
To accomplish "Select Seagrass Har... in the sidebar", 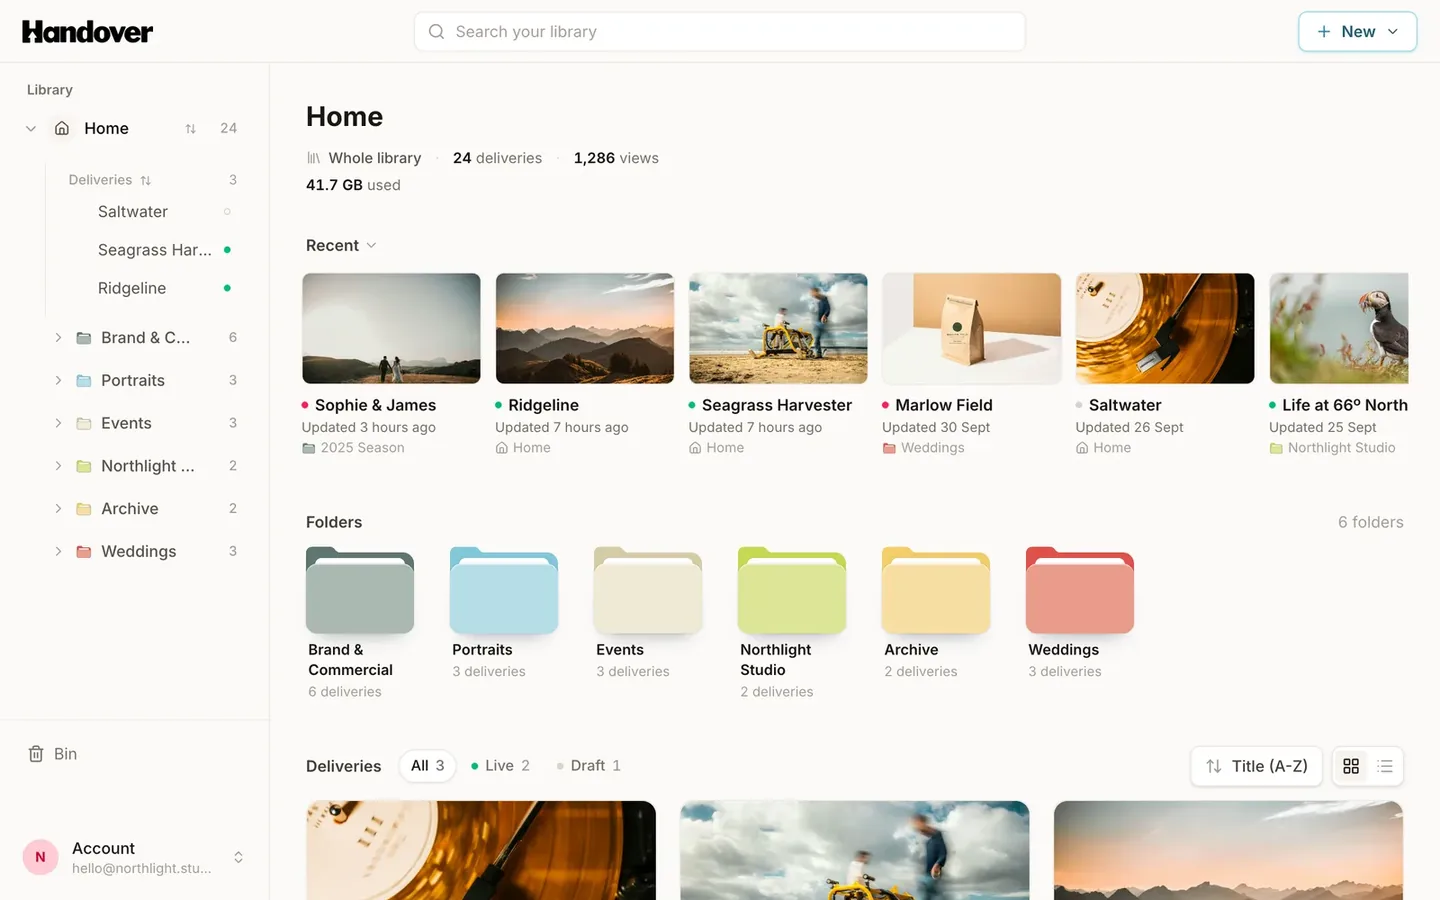I will coord(155,250).
